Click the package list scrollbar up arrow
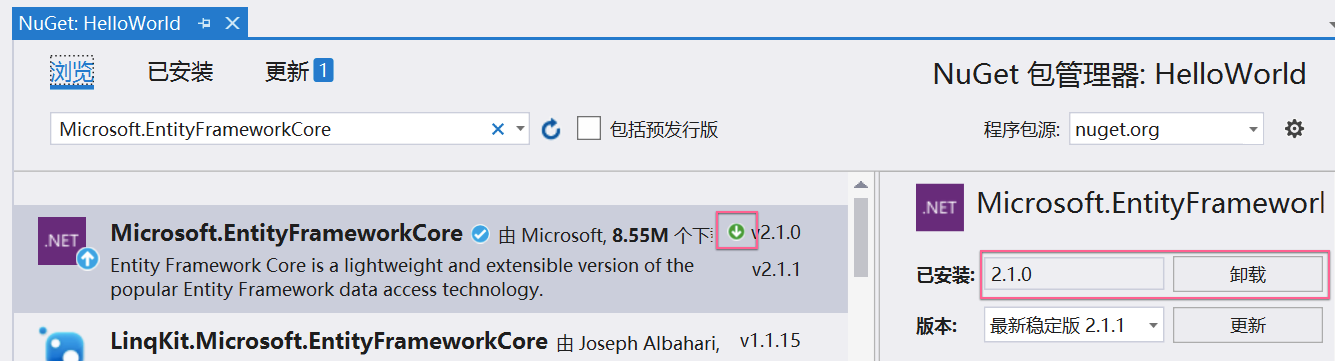The width and height of the screenshot is (1335, 361). [x=858, y=185]
